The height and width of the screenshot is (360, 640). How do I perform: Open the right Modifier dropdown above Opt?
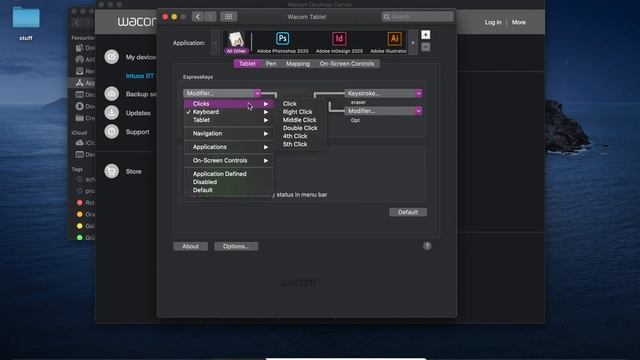point(383,111)
